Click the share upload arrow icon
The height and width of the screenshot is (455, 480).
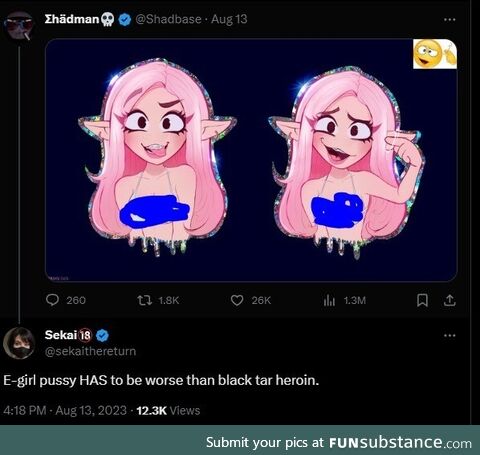tap(450, 300)
